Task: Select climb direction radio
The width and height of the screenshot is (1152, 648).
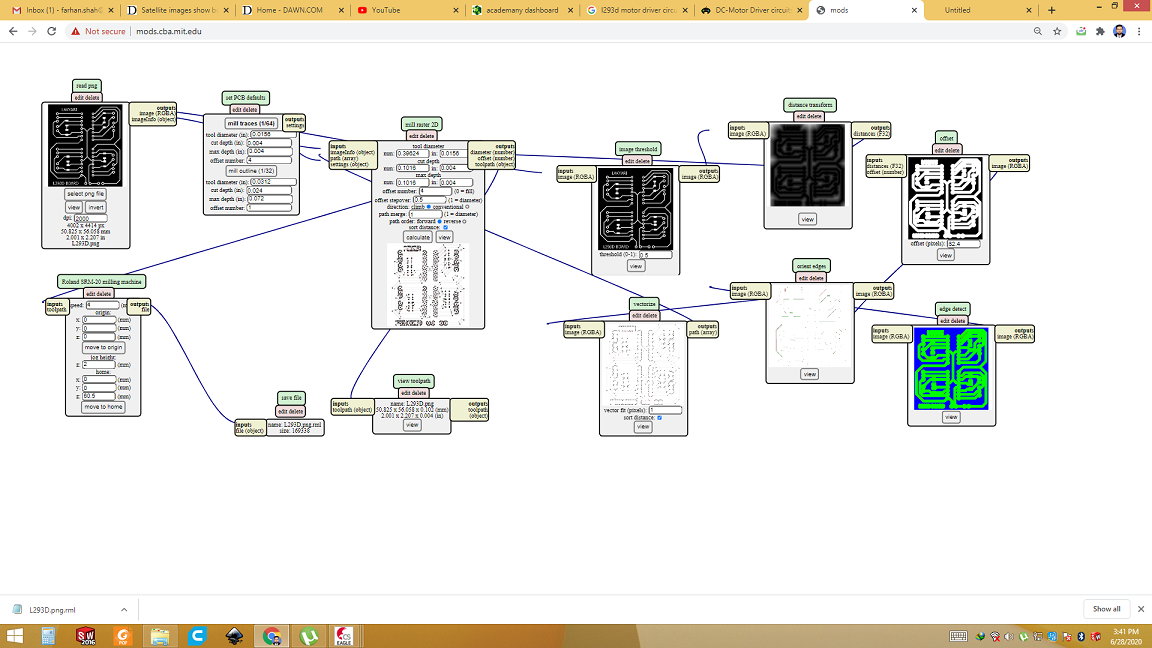Action: click(428, 207)
